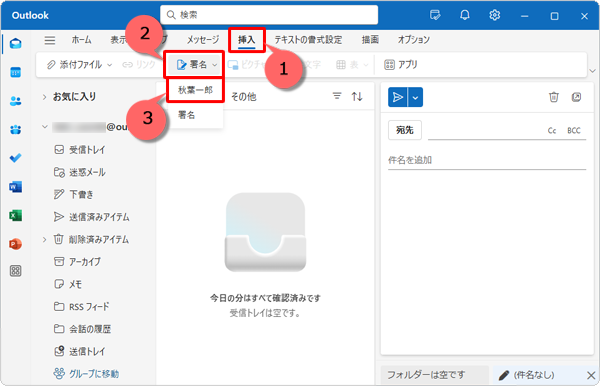
Task: Open the notifications bell
Action: 465,15
